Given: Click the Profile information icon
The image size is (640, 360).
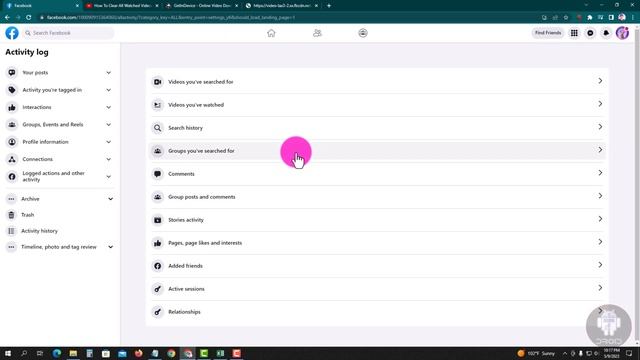Looking at the screenshot, I should [12, 142].
